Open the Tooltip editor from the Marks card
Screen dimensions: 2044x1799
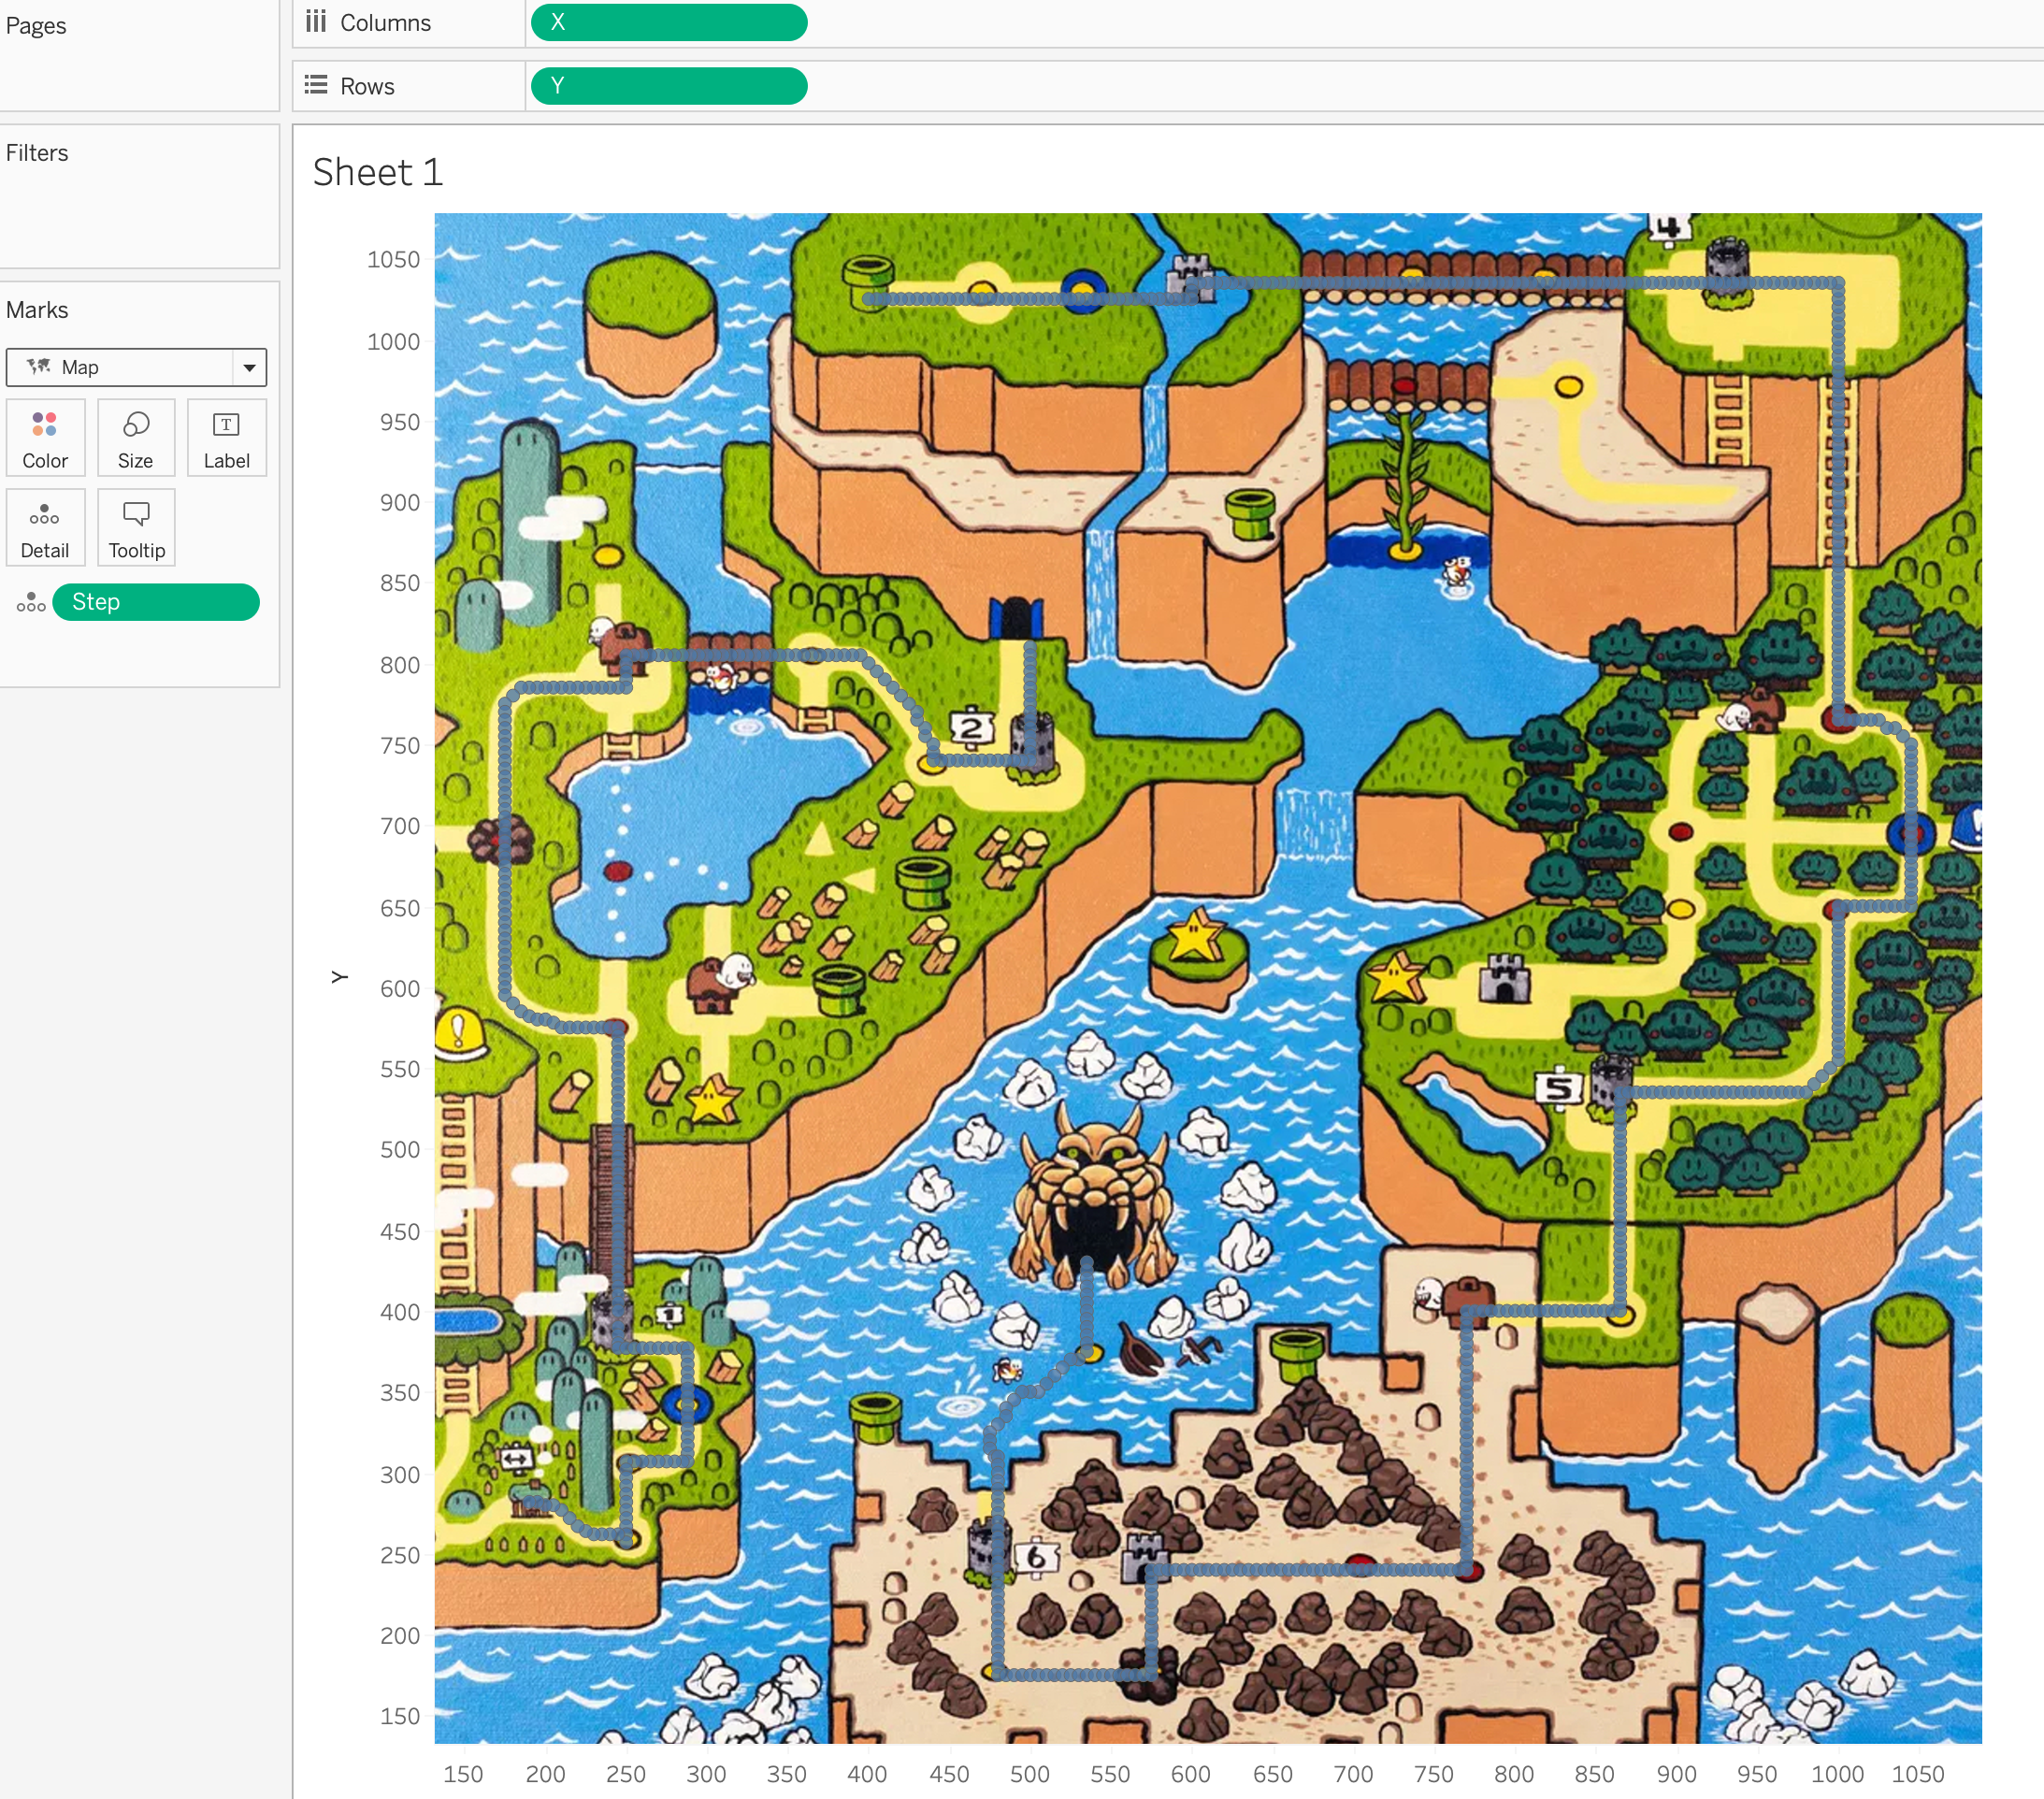coord(136,527)
